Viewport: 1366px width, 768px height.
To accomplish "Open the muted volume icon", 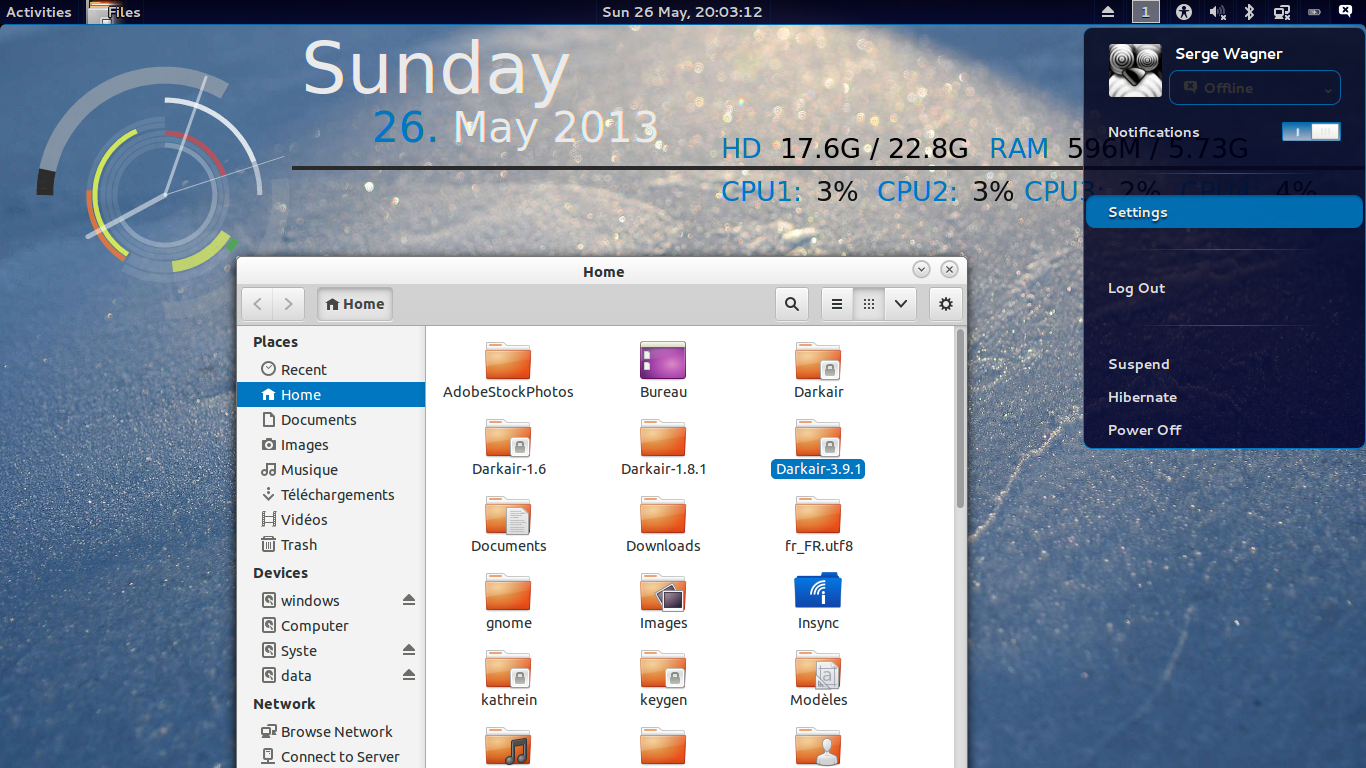I will tap(1217, 12).
